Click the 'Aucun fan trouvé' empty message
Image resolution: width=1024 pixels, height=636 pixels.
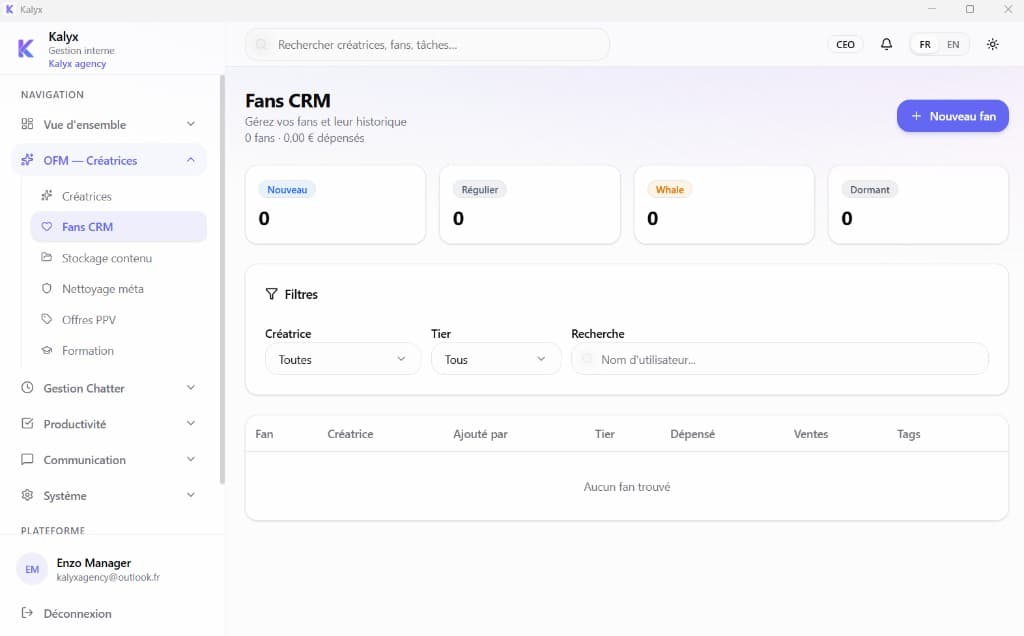point(627,486)
